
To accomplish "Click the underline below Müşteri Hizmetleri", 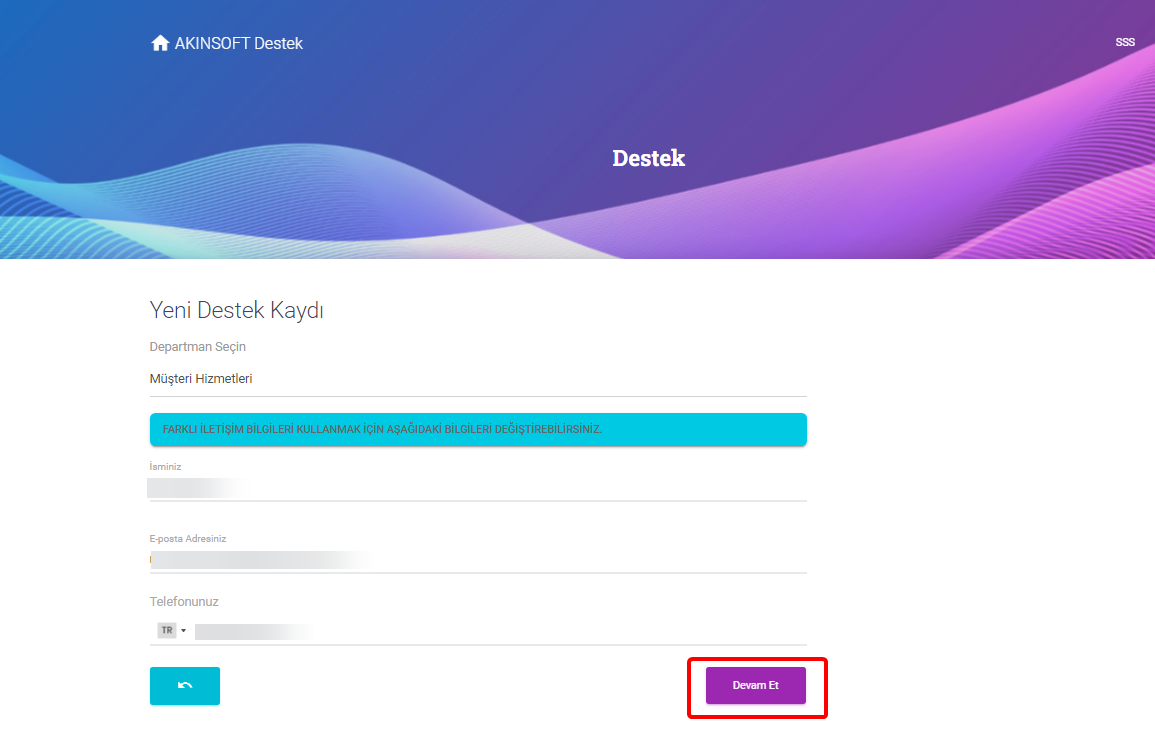I will 478,396.
